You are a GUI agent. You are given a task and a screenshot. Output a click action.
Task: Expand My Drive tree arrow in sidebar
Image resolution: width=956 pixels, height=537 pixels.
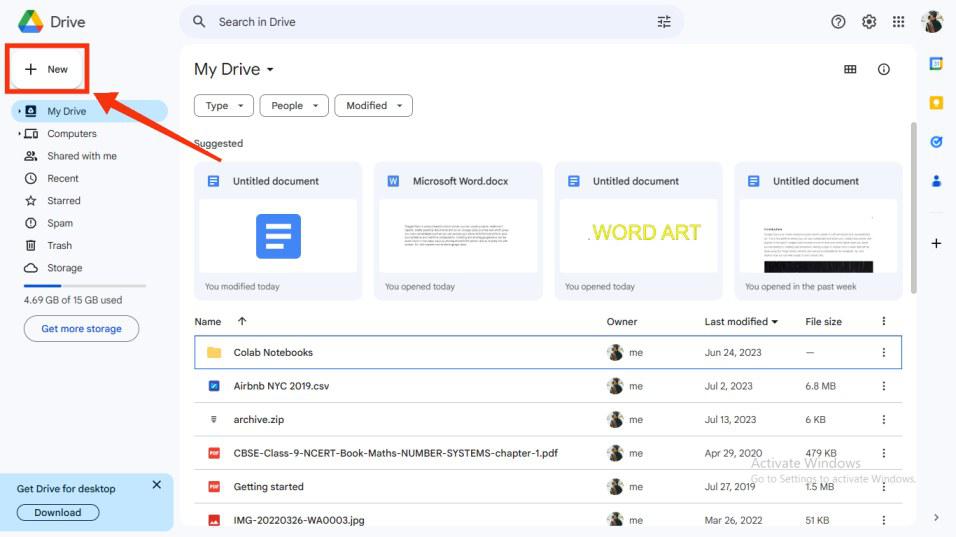point(19,111)
